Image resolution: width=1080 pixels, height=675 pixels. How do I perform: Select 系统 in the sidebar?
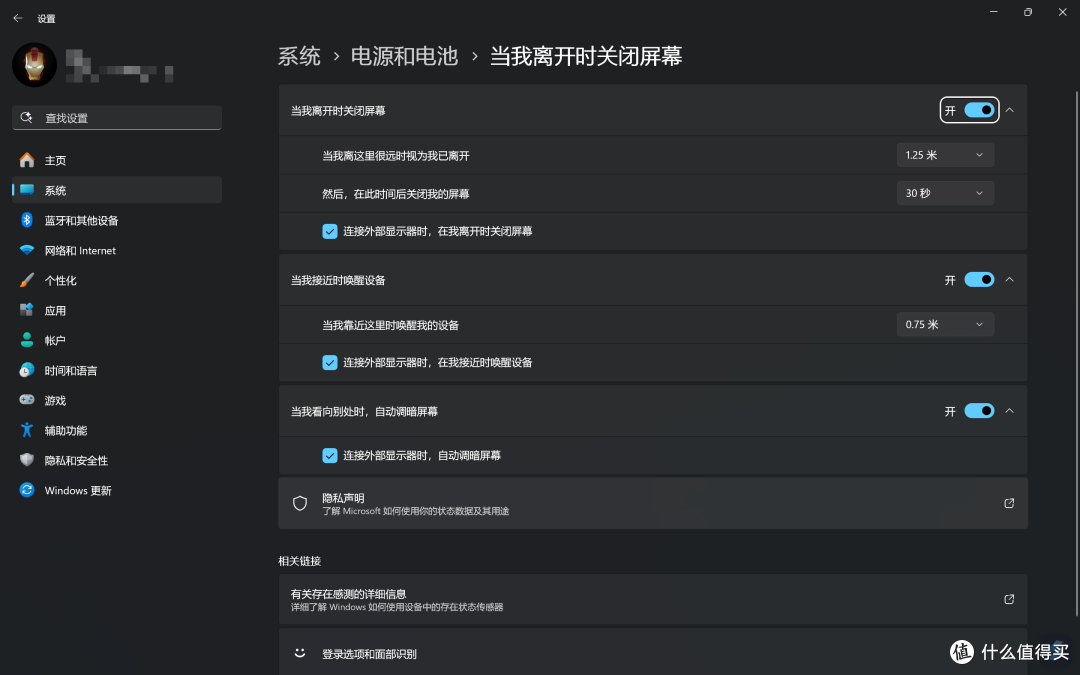[117, 190]
